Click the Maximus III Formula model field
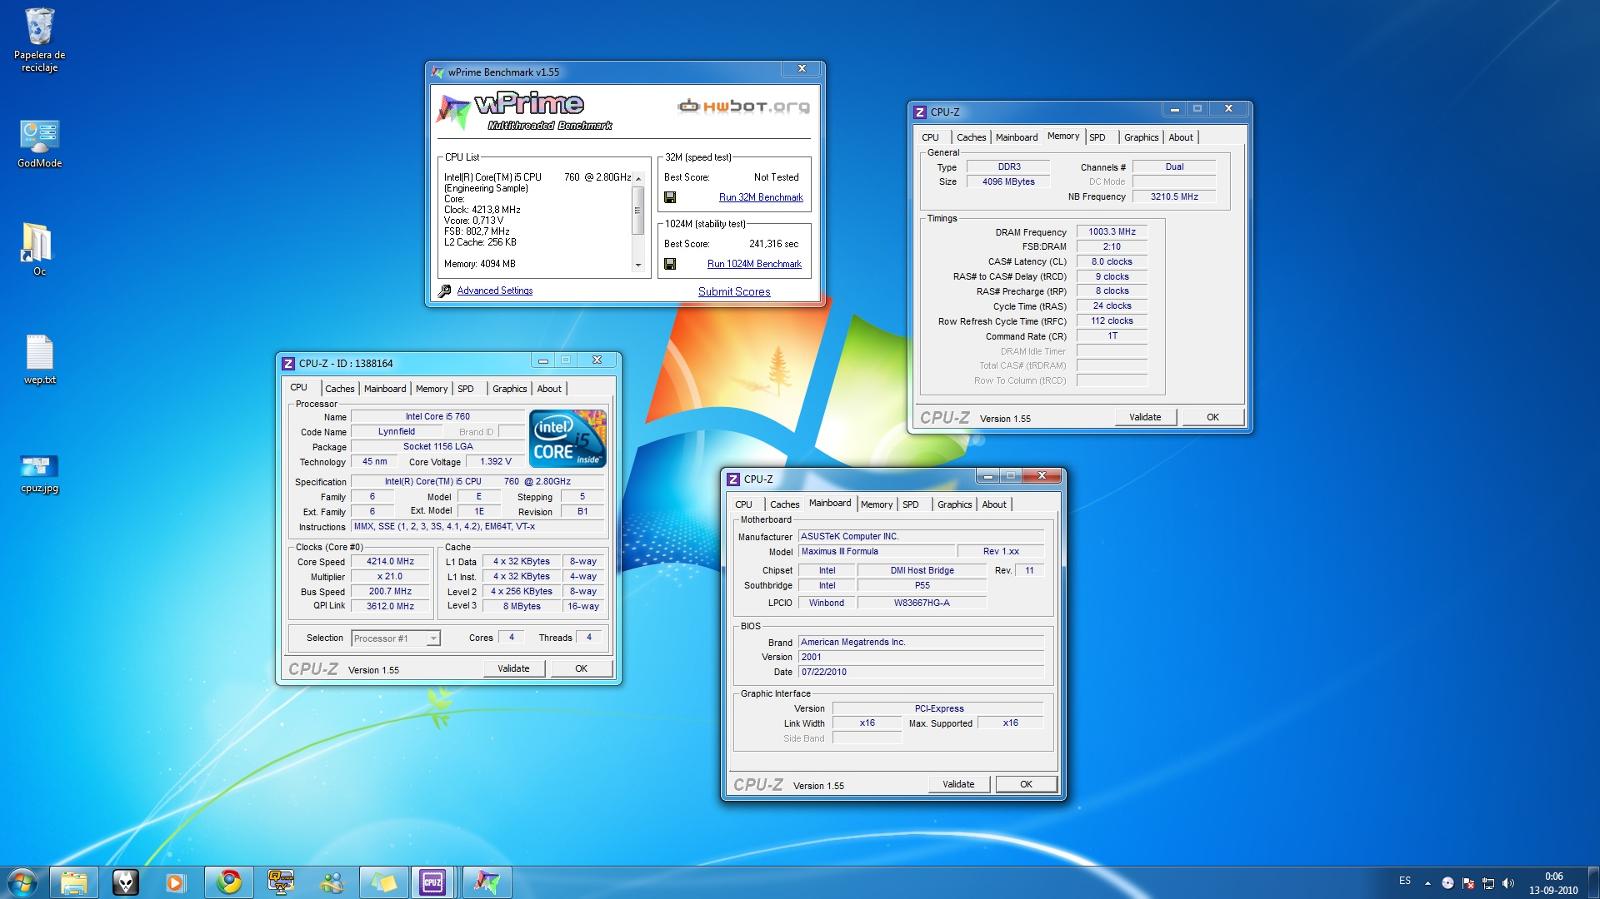Screen dimensions: 1600x899 (x=876, y=551)
